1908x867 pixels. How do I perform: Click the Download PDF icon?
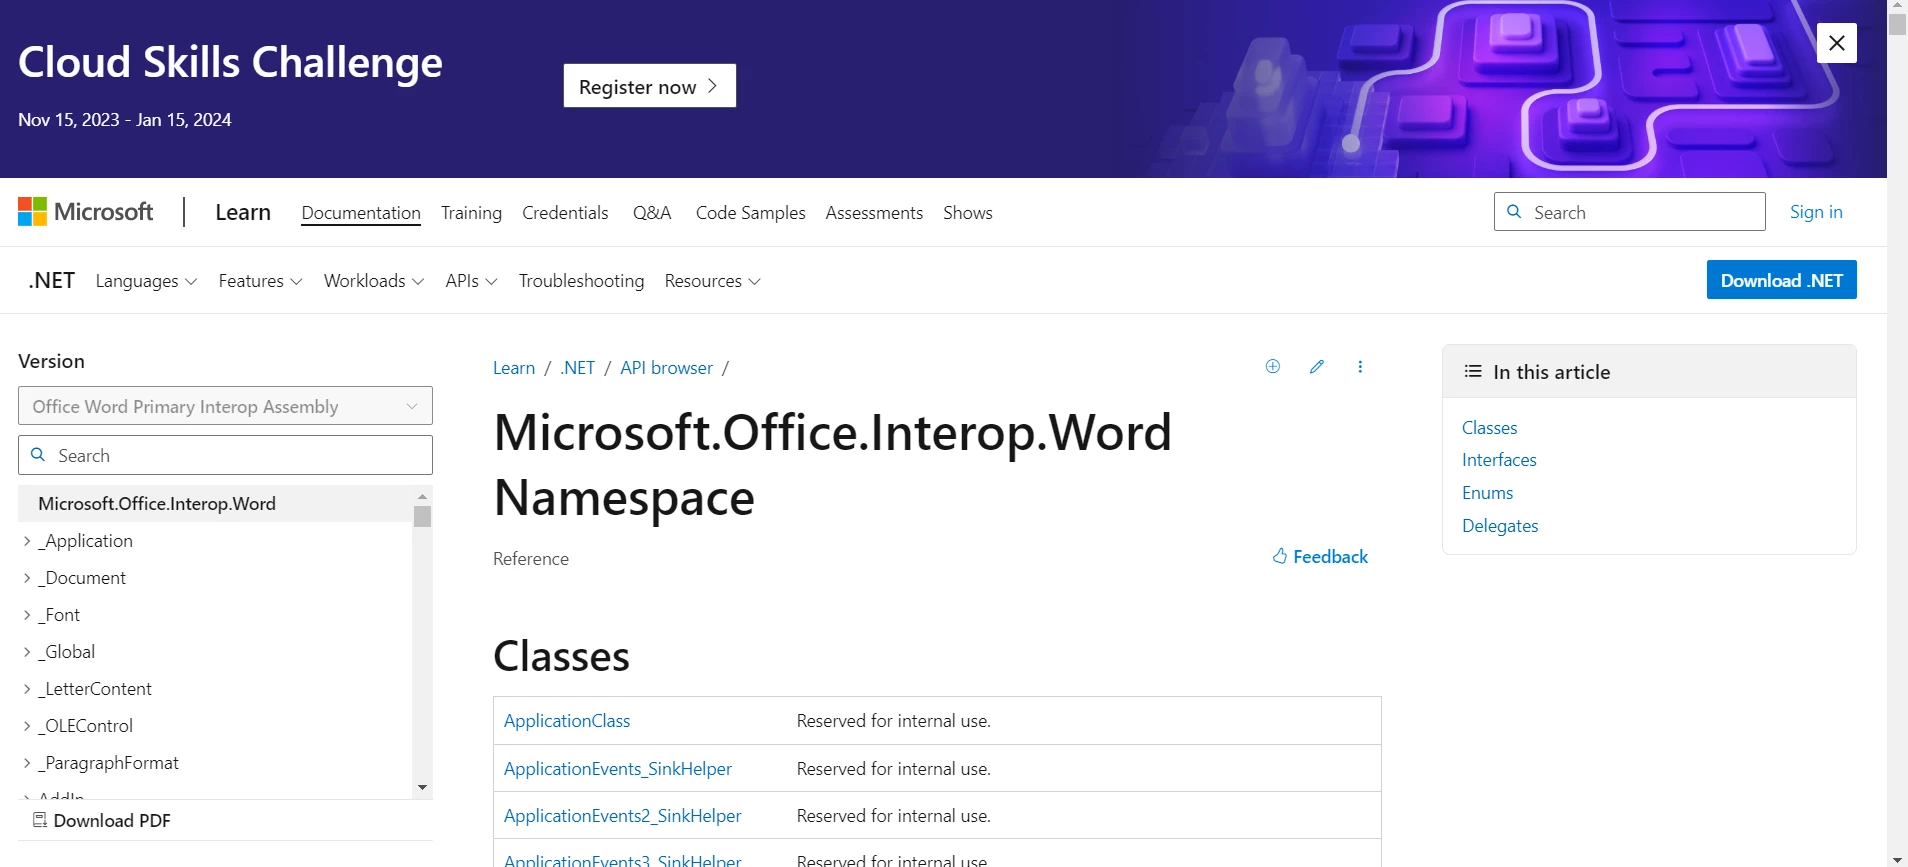click(40, 821)
